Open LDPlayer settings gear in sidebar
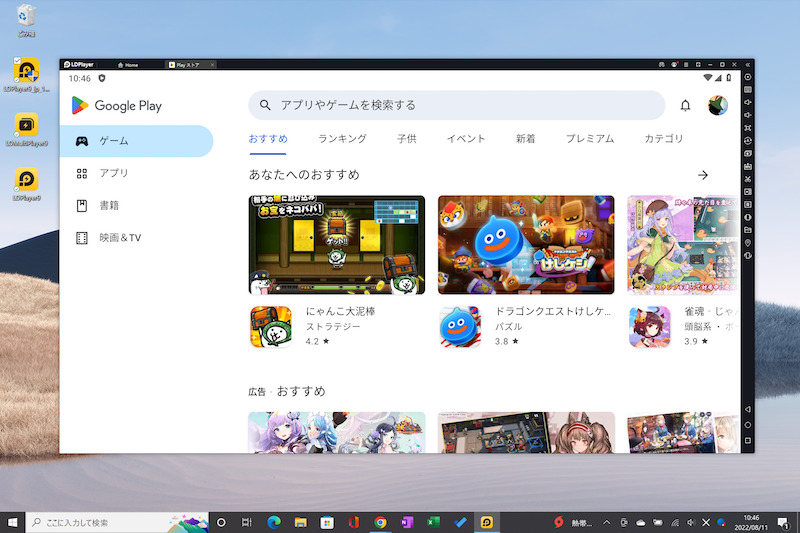Viewport: 800px width, 533px height. [x=748, y=77]
